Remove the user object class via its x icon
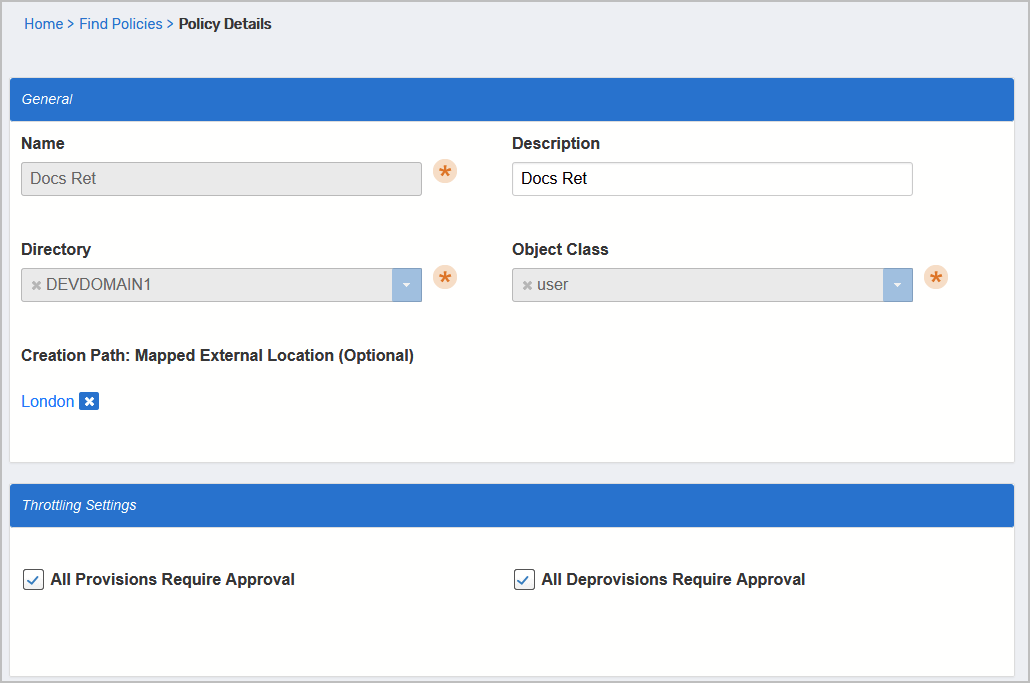Image resolution: width=1030 pixels, height=683 pixels. [527, 285]
